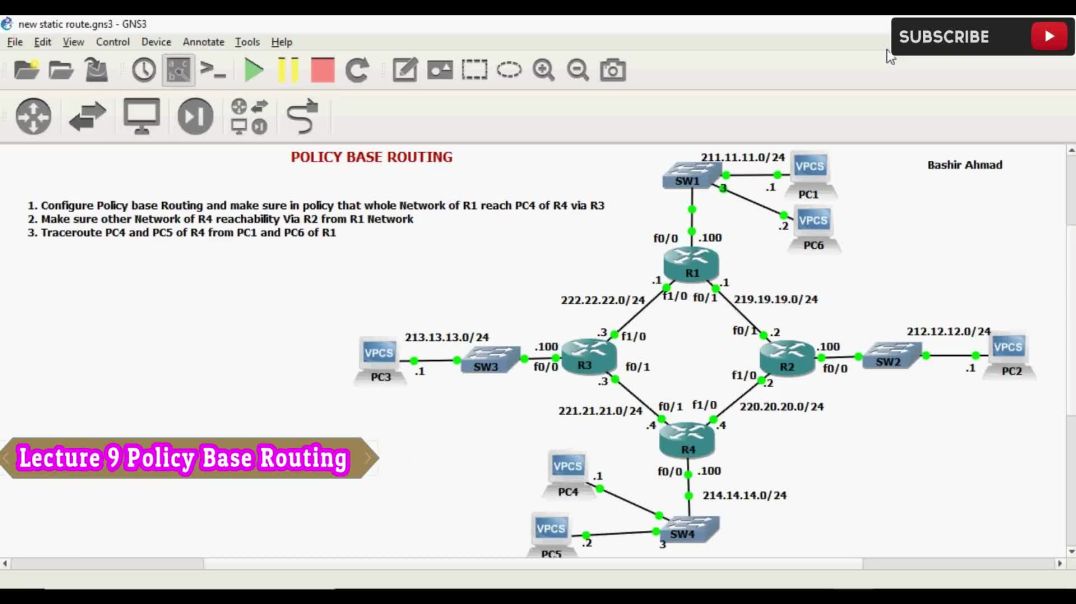Browse end devices monitor icon
This screenshot has width=1076, height=604.
pyautogui.click(x=141, y=116)
